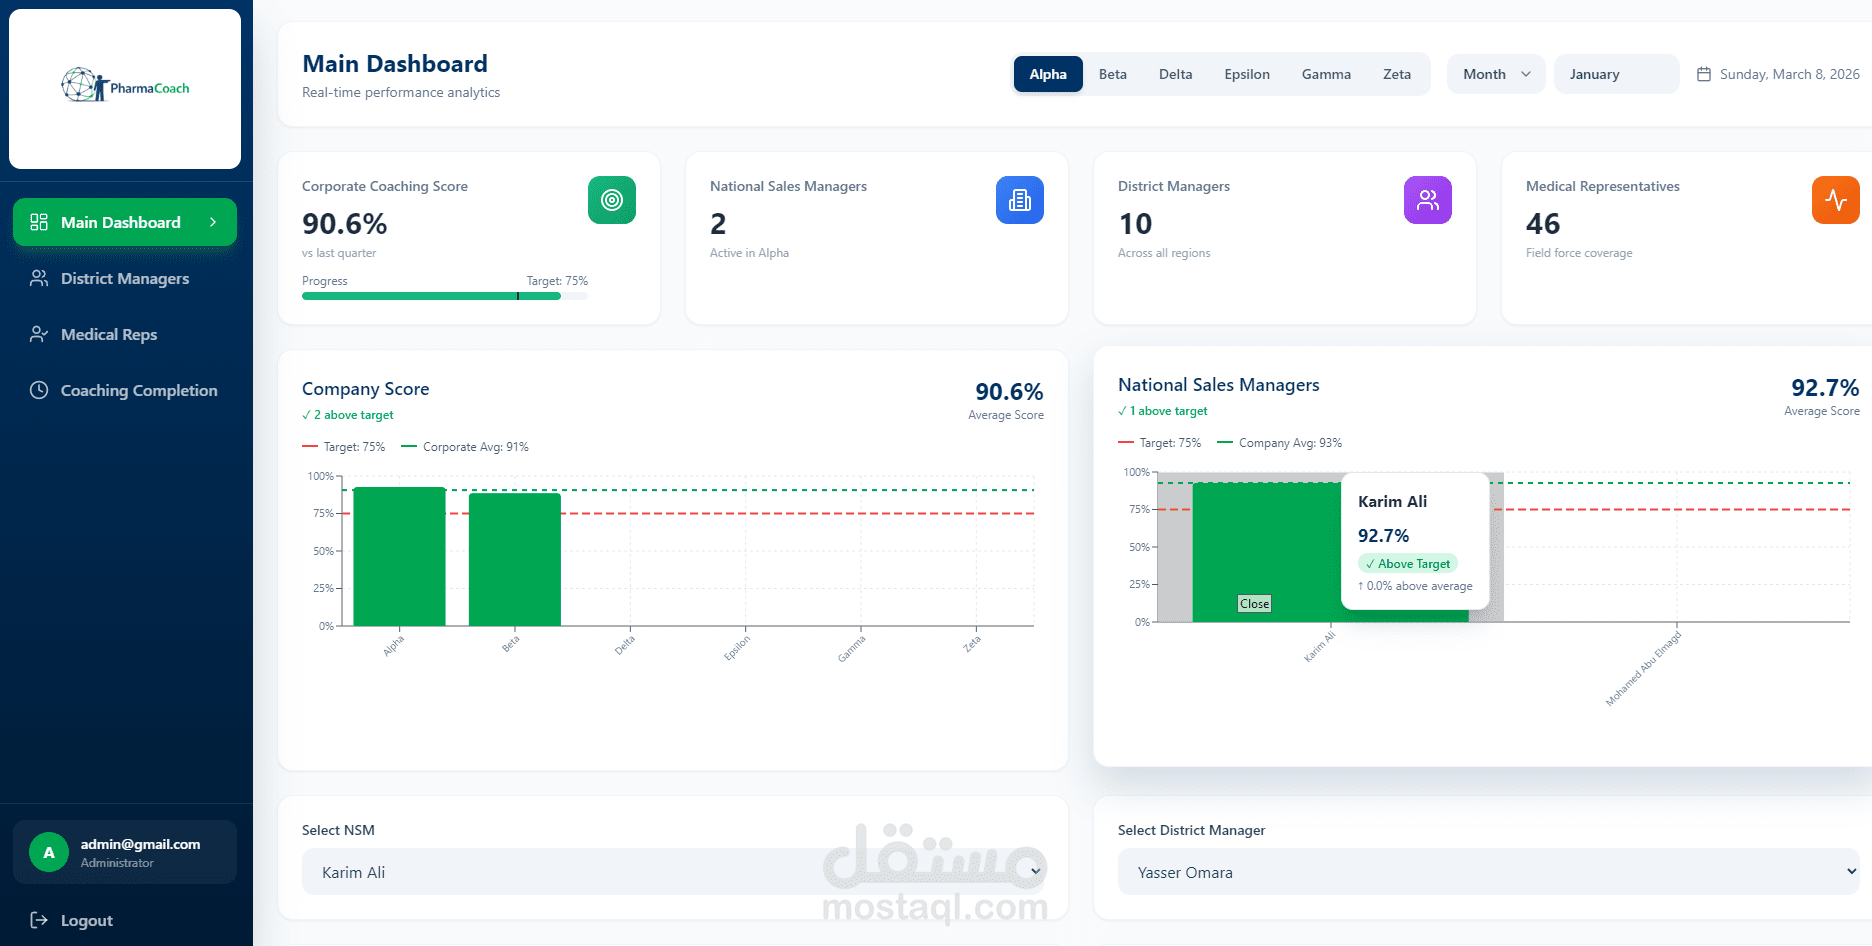Open the Select NSM dropdown

[673, 872]
